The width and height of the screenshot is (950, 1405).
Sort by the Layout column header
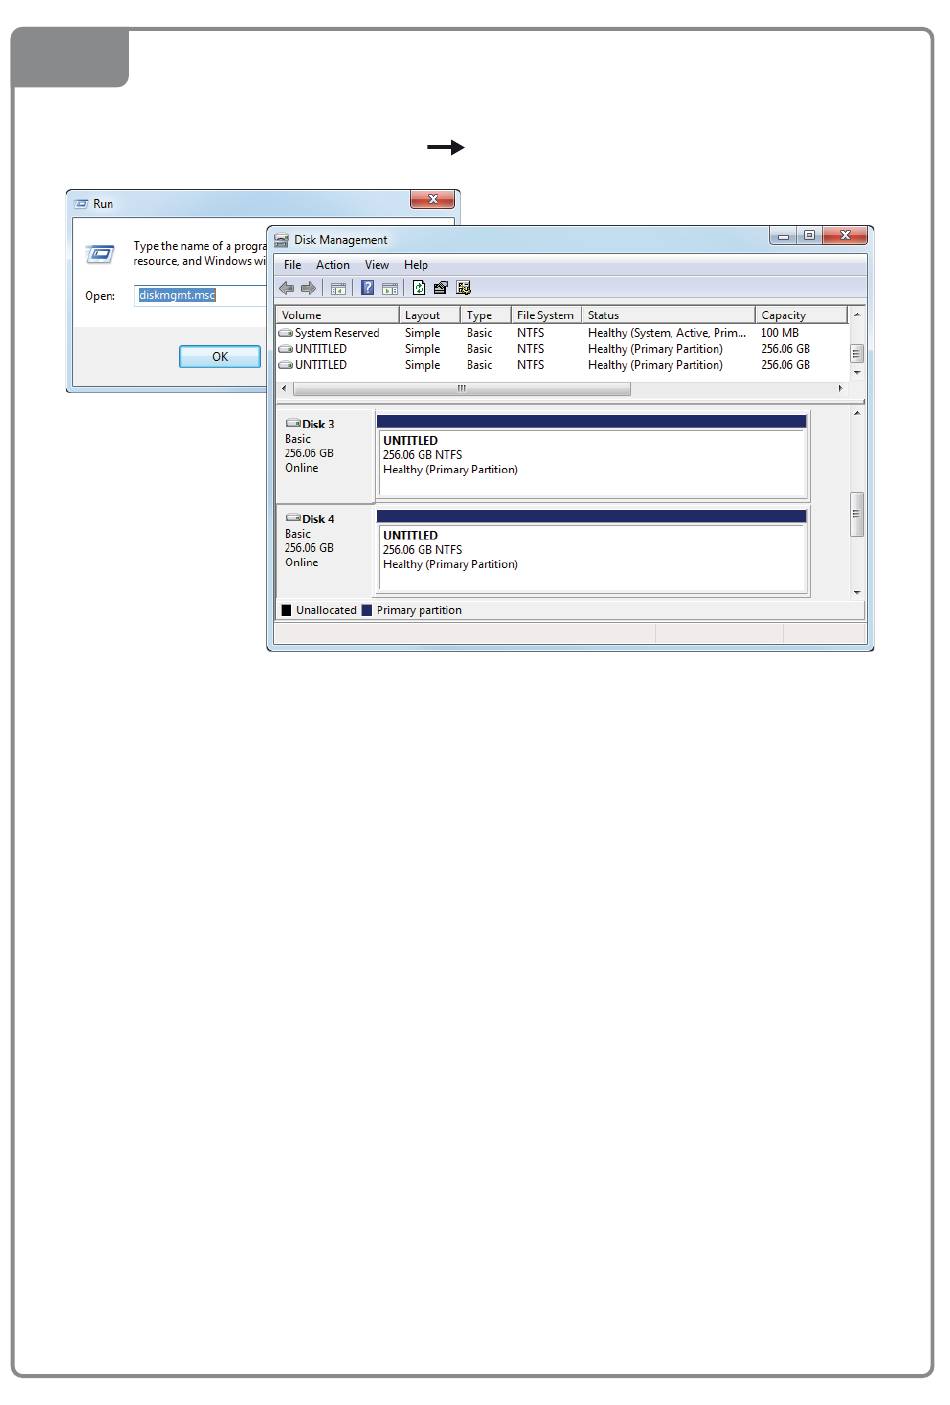(429, 315)
